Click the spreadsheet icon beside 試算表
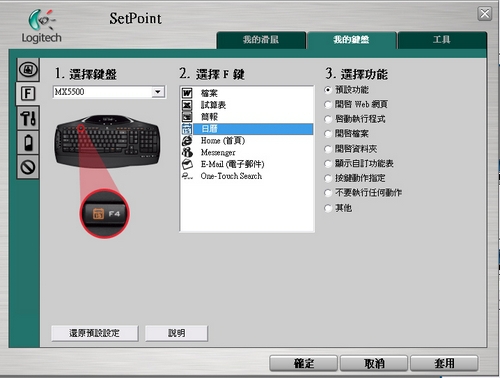This screenshot has height=378, width=500. click(x=187, y=105)
